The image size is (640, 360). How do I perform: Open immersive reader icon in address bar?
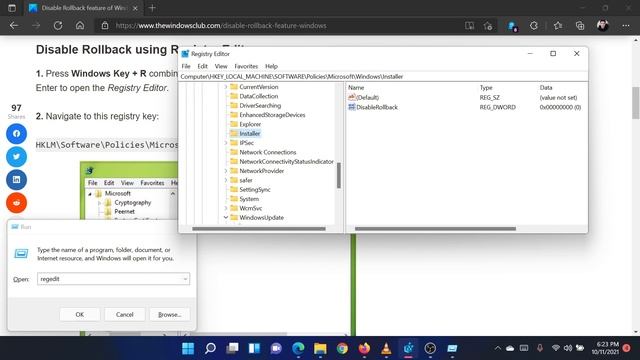(469, 26)
